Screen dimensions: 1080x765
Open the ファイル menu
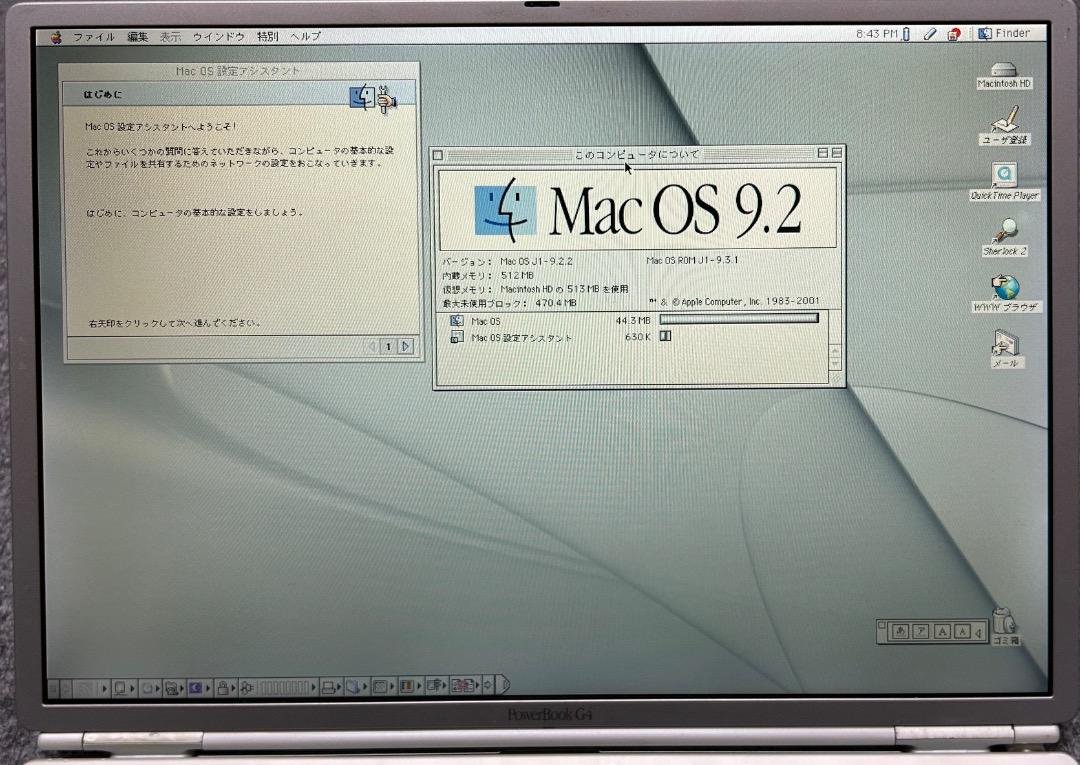(94, 36)
